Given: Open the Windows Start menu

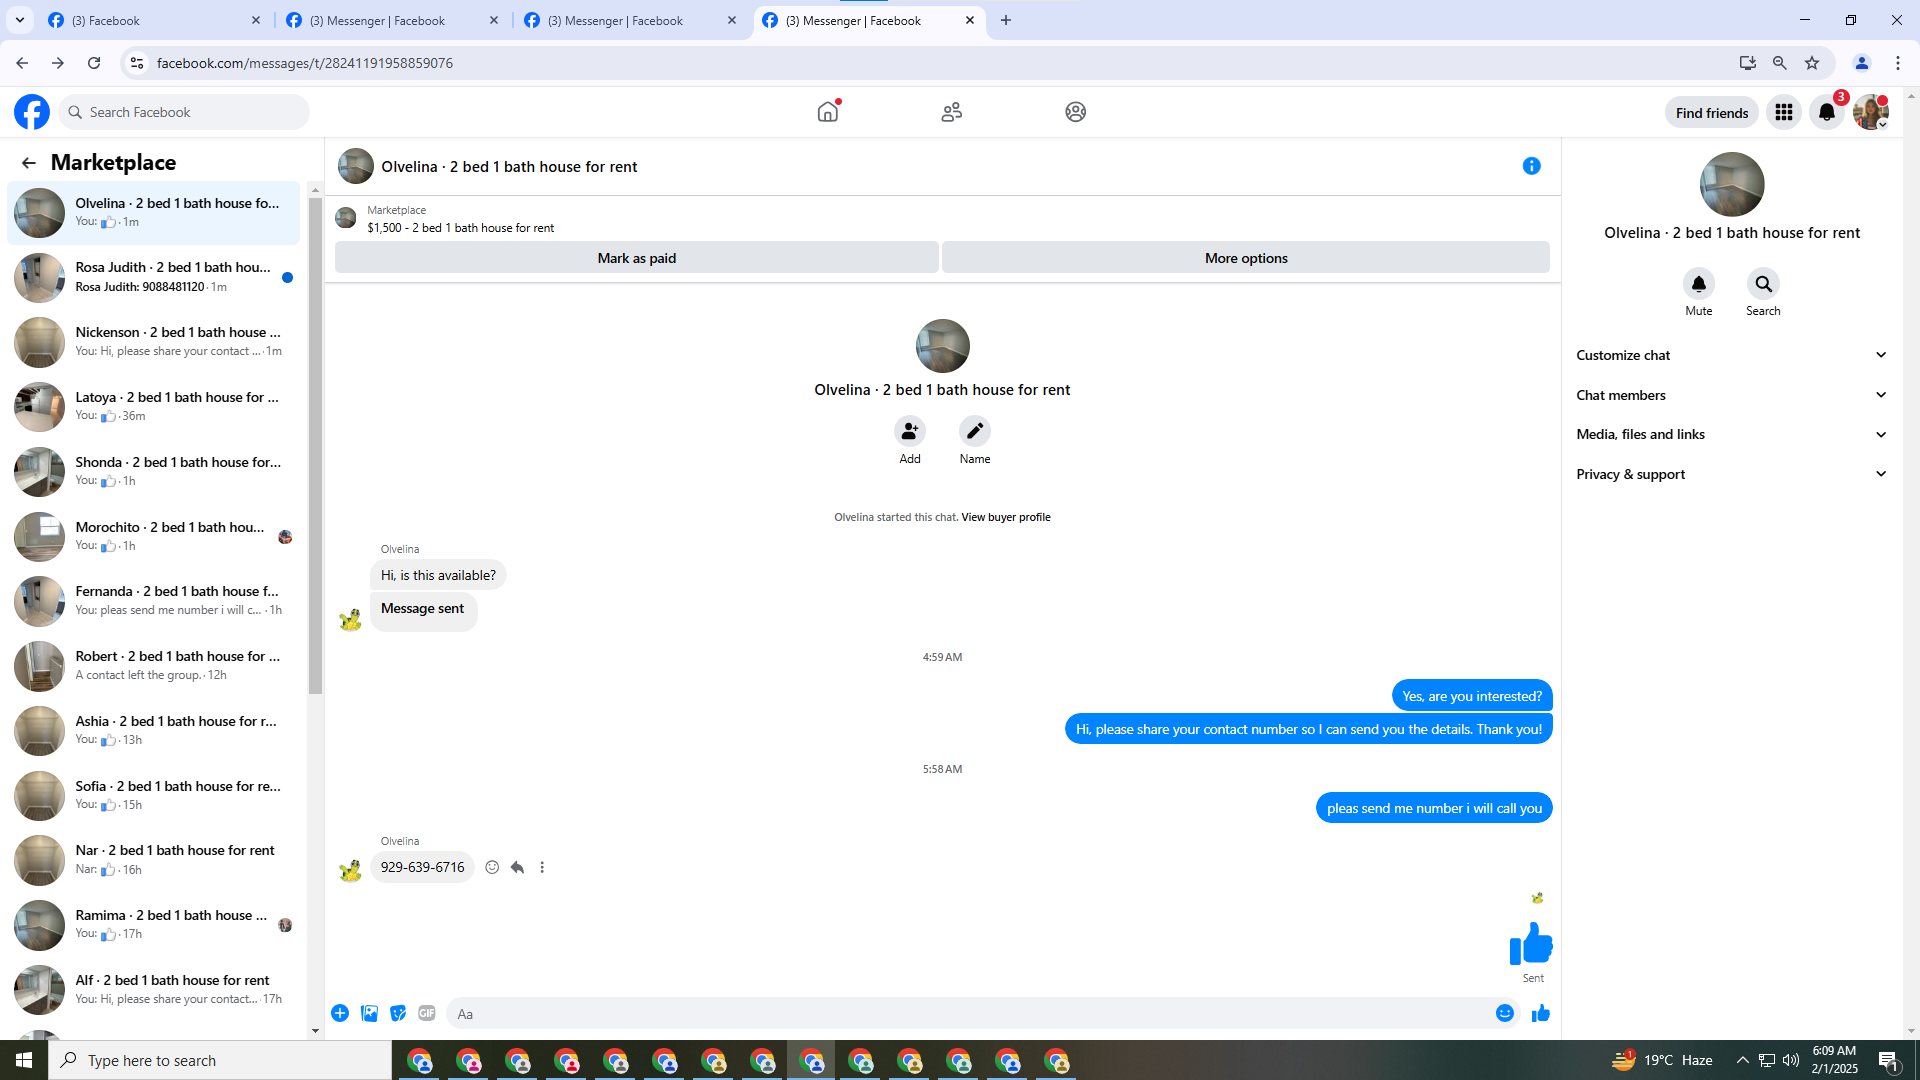Looking at the screenshot, I should (24, 1060).
